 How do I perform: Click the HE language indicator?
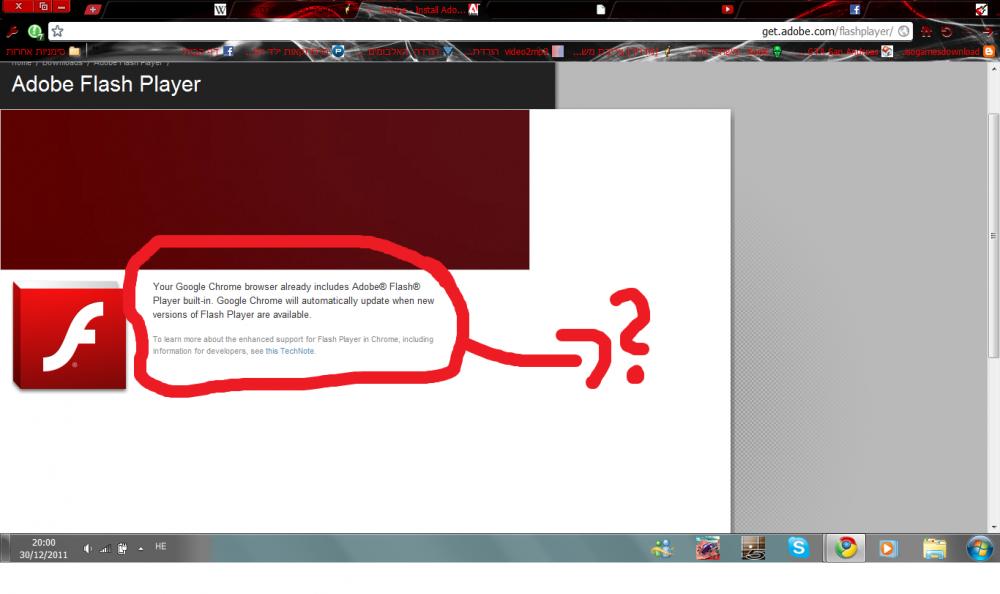pyautogui.click(x=161, y=547)
